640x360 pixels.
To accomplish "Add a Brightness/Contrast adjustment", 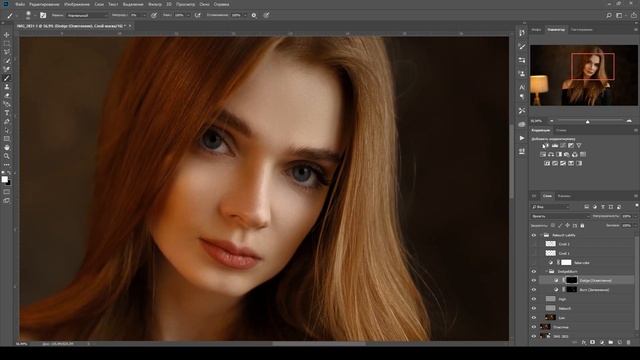I will coord(546,146).
